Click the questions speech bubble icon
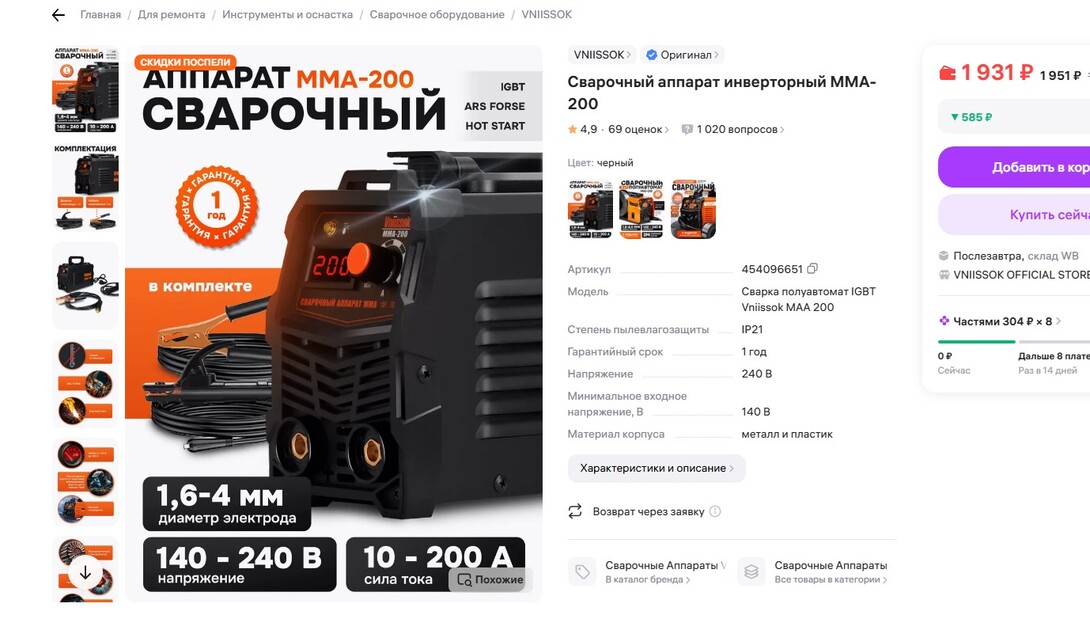 click(x=687, y=129)
